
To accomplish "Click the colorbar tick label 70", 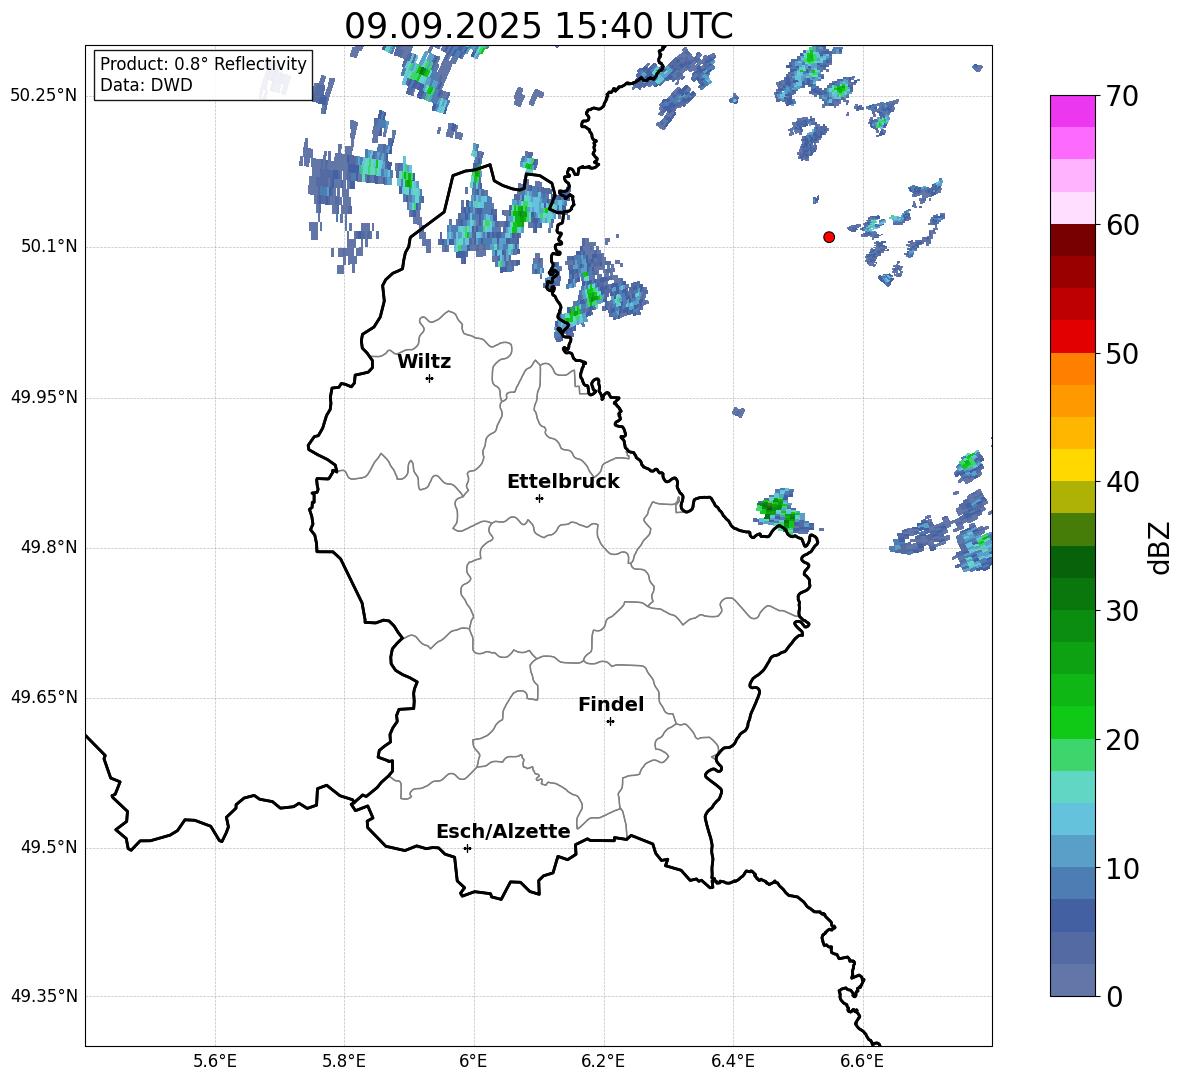I will [x=1122, y=96].
